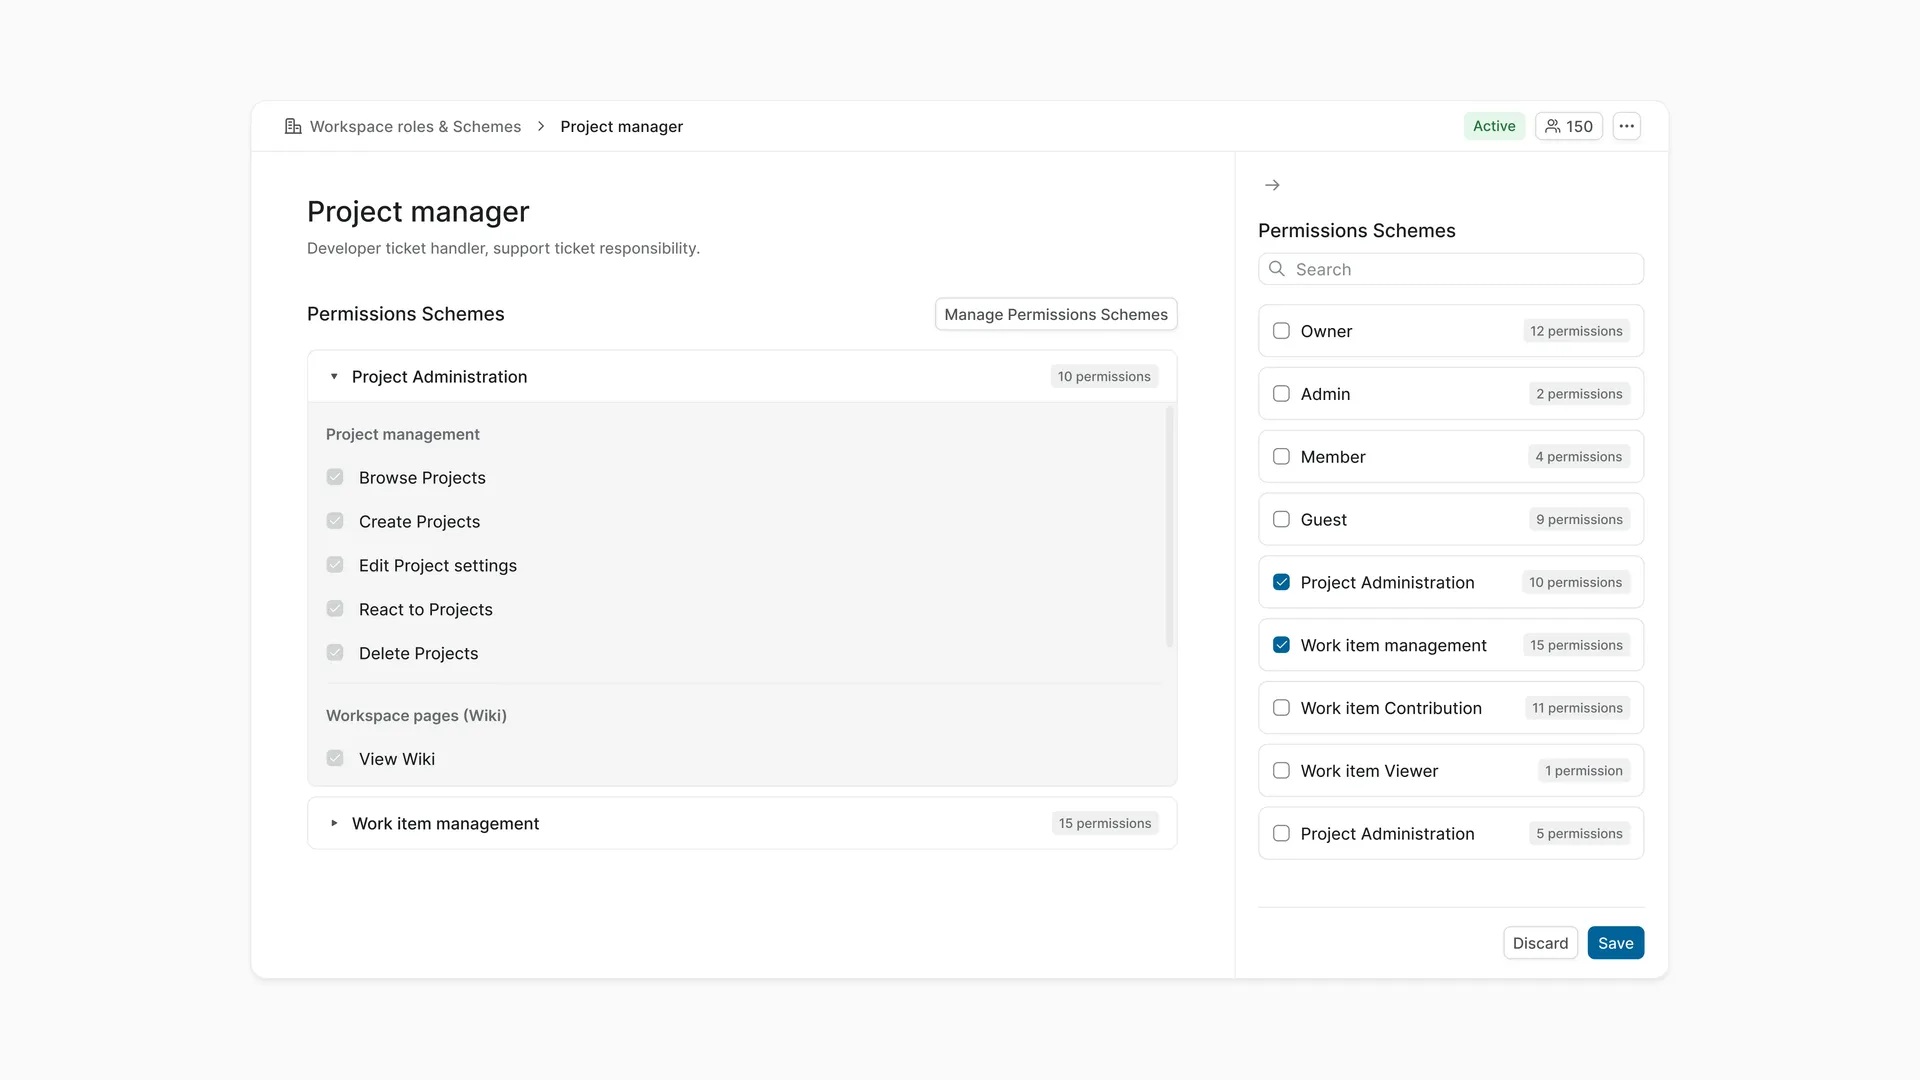The height and width of the screenshot is (1080, 1920).
Task: Check the Guest scheme checkbox
Action: coord(1281,520)
